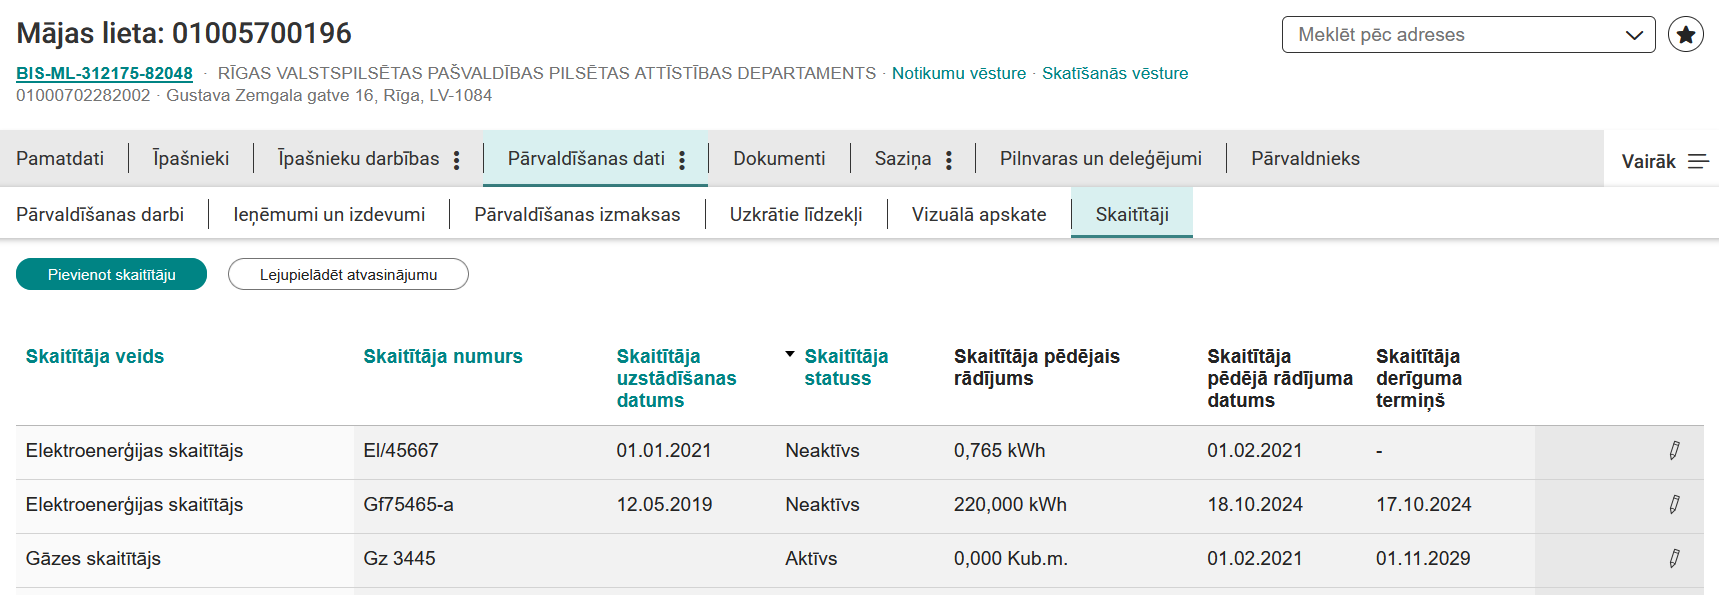The image size is (1719, 595).
Task: Click the installation date 12.05.2019
Action: click(x=664, y=505)
